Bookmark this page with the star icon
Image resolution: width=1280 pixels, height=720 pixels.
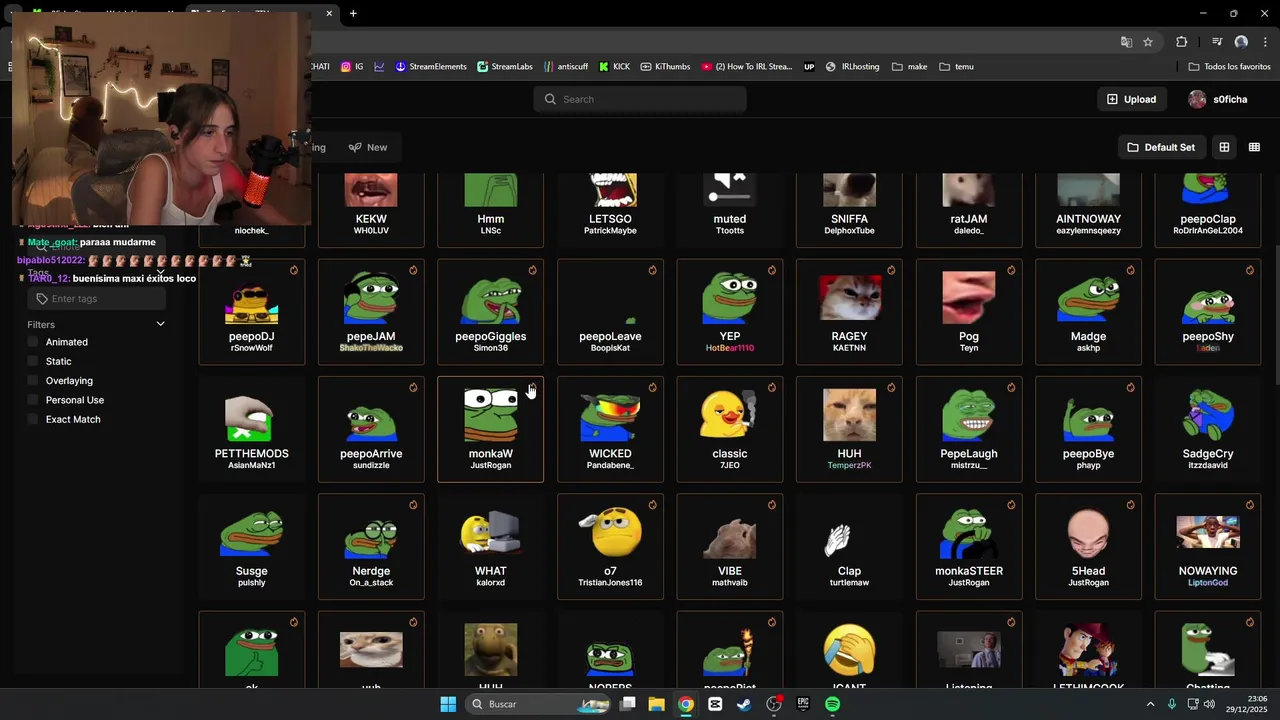pyautogui.click(x=1148, y=42)
